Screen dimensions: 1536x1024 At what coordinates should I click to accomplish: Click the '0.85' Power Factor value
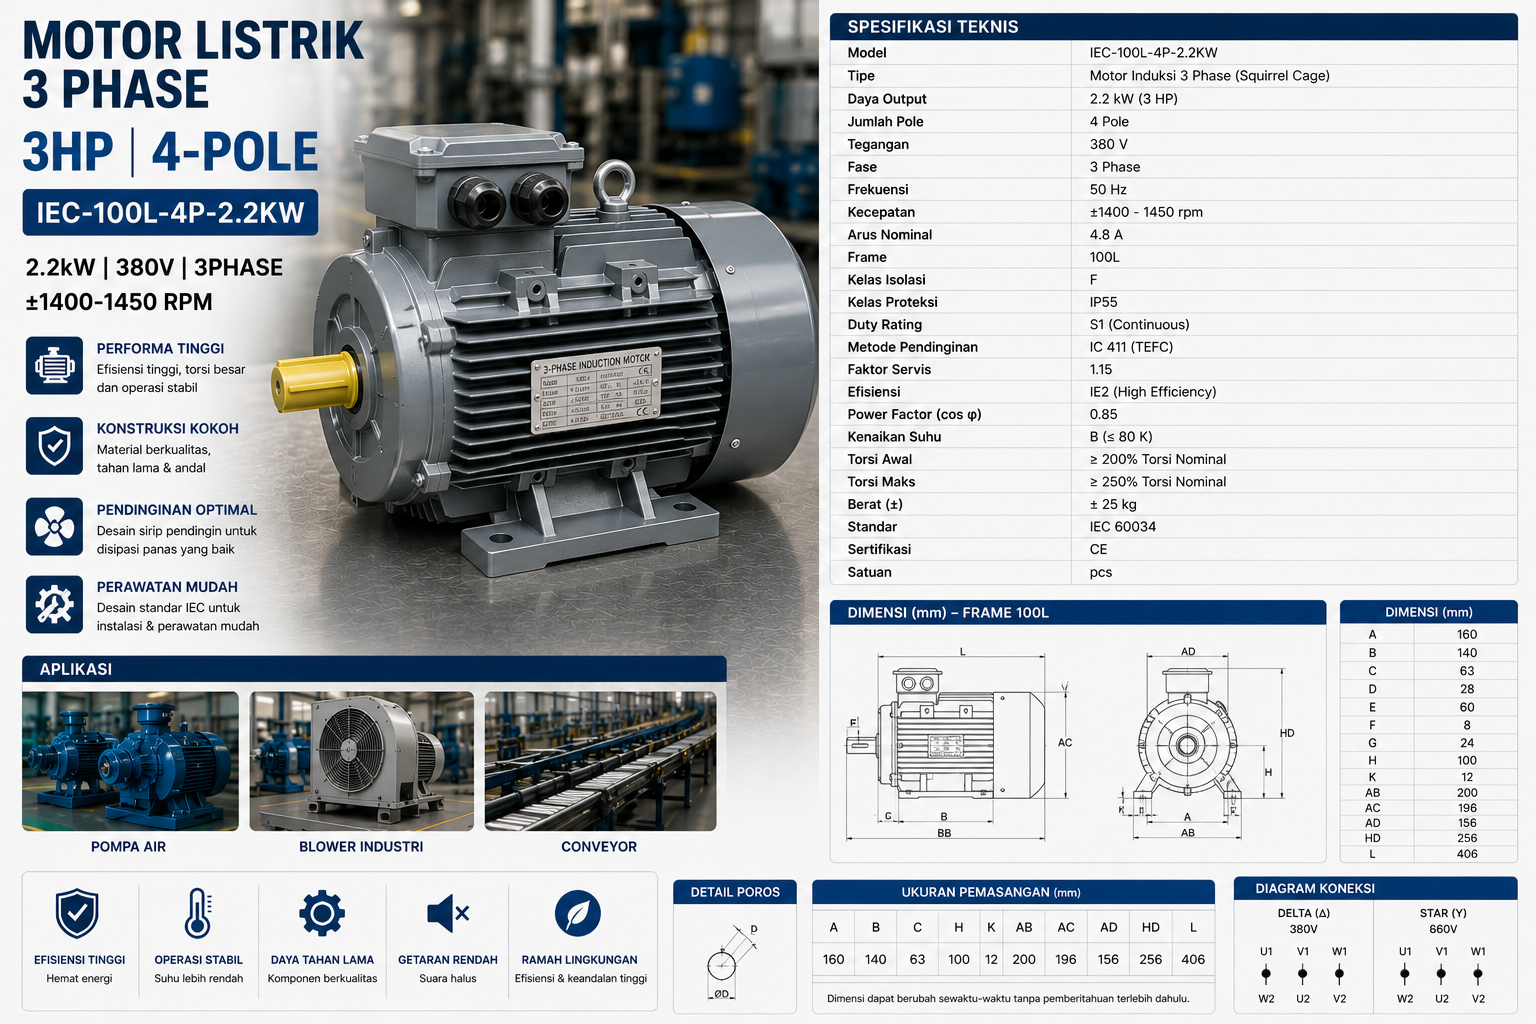[1103, 414]
